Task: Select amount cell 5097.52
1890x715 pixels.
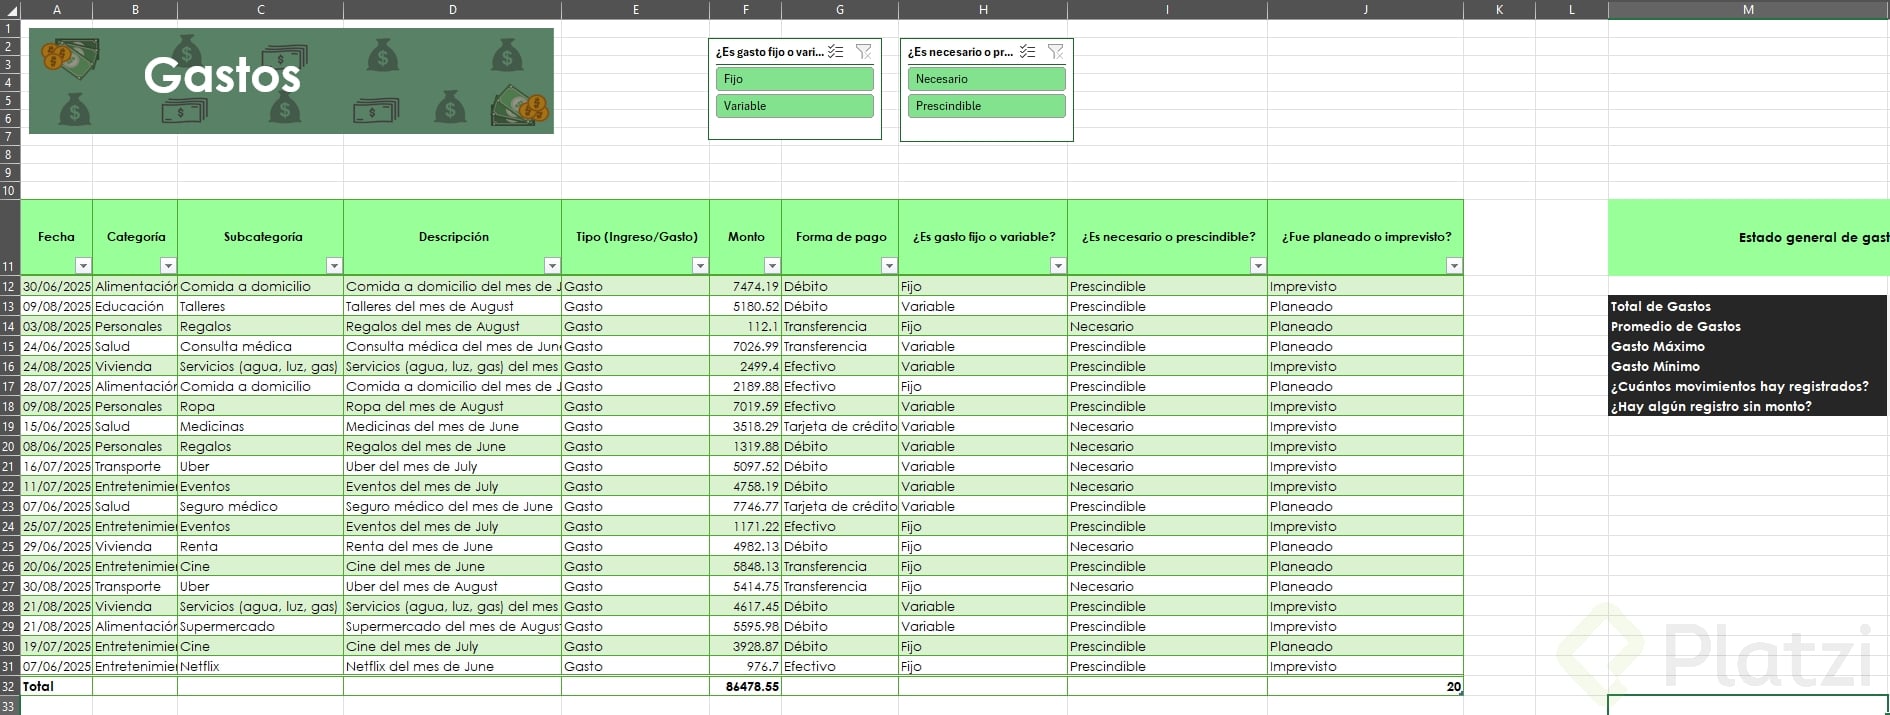Action: (x=746, y=466)
